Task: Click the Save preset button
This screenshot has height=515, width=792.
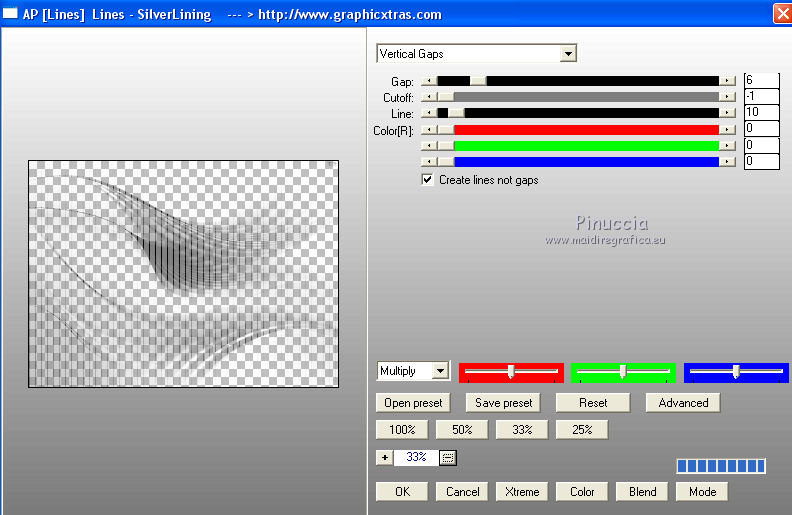Action: pyautogui.click(x=503, y=403)
